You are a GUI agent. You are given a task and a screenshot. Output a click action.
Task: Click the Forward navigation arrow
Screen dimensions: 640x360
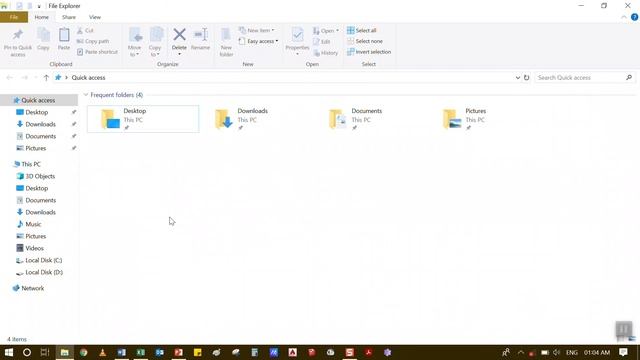click(x=24, y=78)
